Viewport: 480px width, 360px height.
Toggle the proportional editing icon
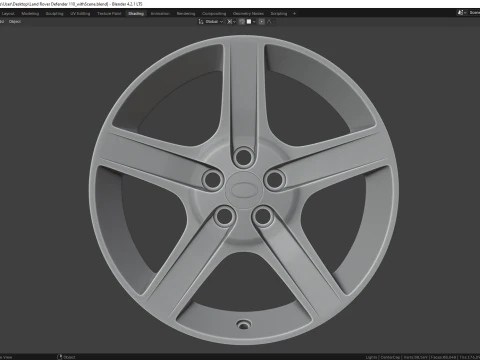click(262, 22)
